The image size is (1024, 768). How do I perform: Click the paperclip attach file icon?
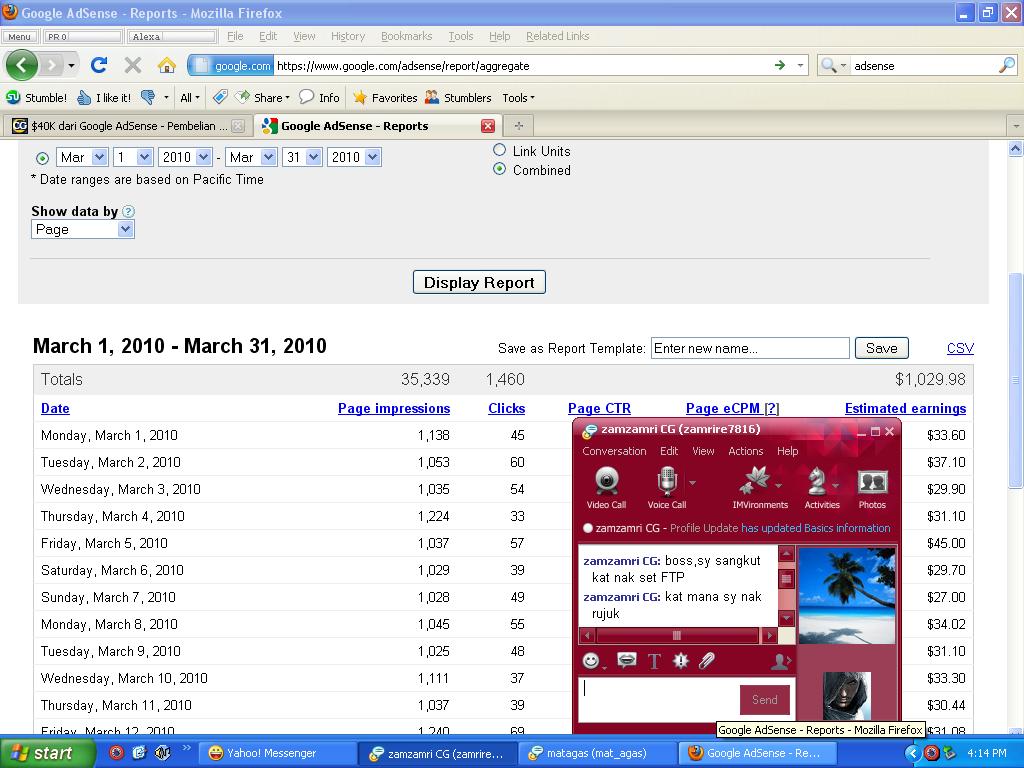(x=707, y=661)
